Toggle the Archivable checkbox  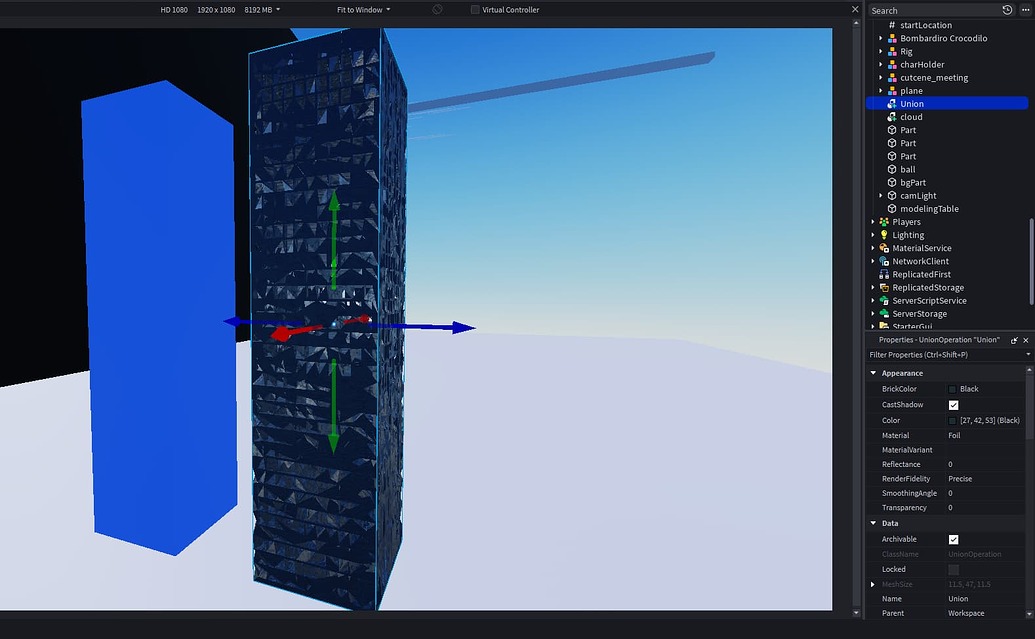pyautogui.click(x=953, y=539)
